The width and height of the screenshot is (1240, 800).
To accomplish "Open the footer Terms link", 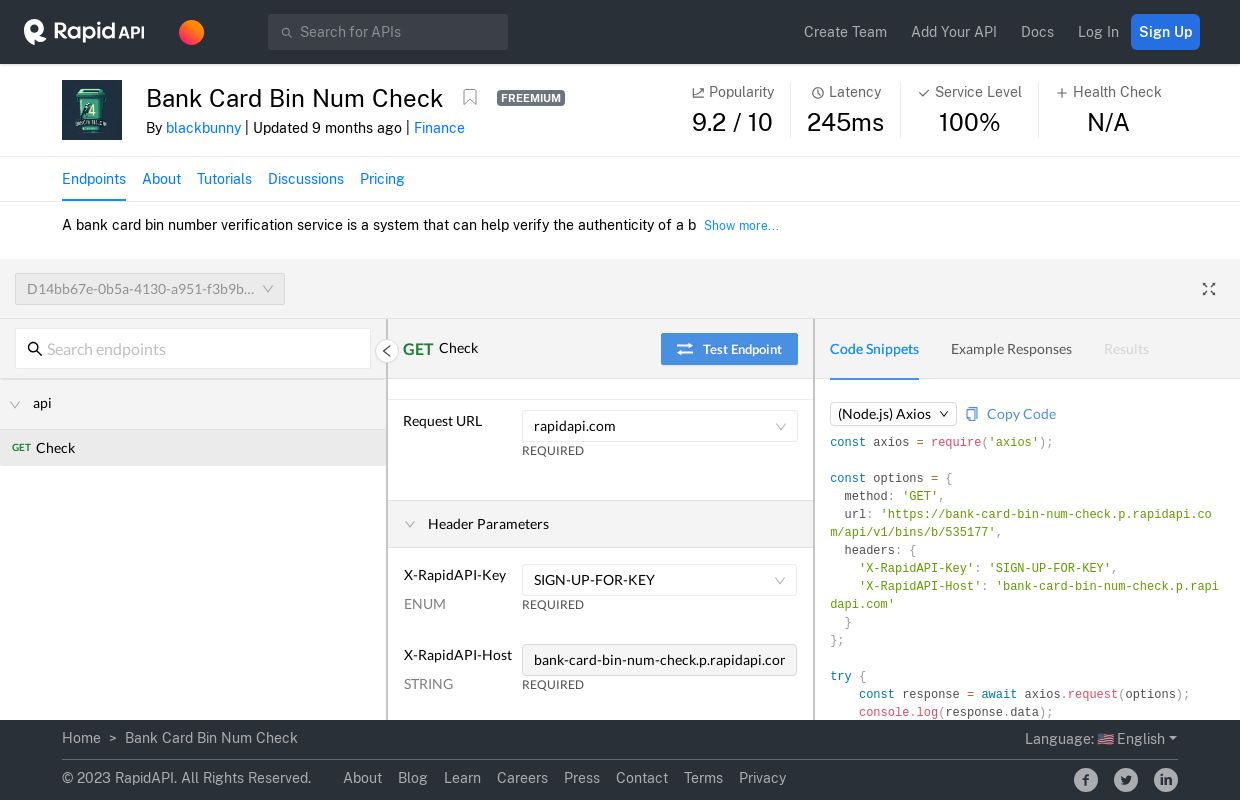I will click(703, 778).
